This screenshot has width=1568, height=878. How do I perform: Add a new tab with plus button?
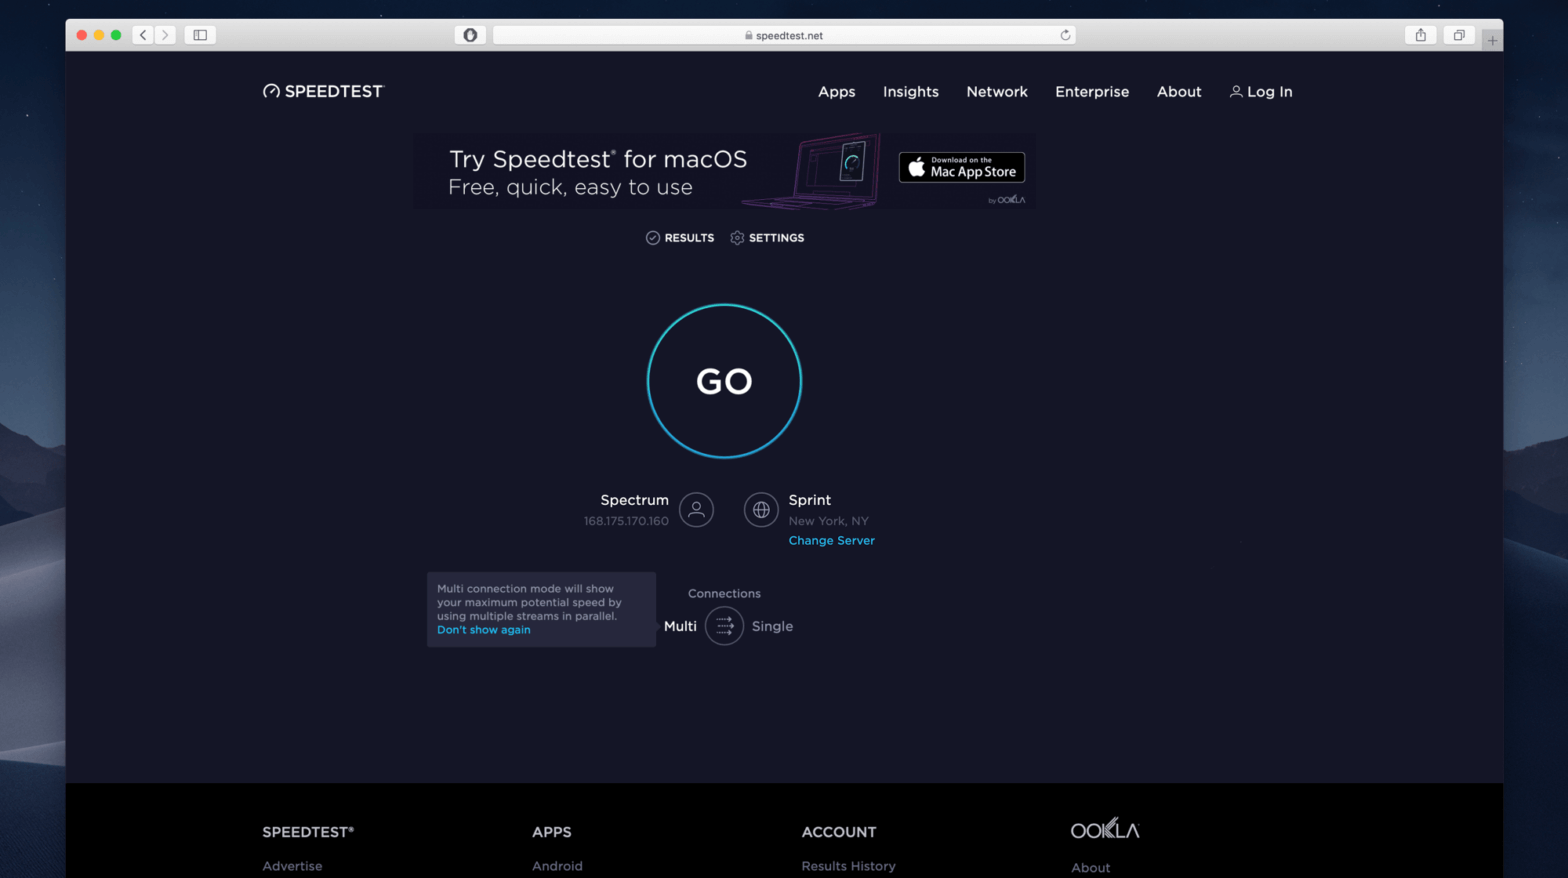coord(1492,40)
